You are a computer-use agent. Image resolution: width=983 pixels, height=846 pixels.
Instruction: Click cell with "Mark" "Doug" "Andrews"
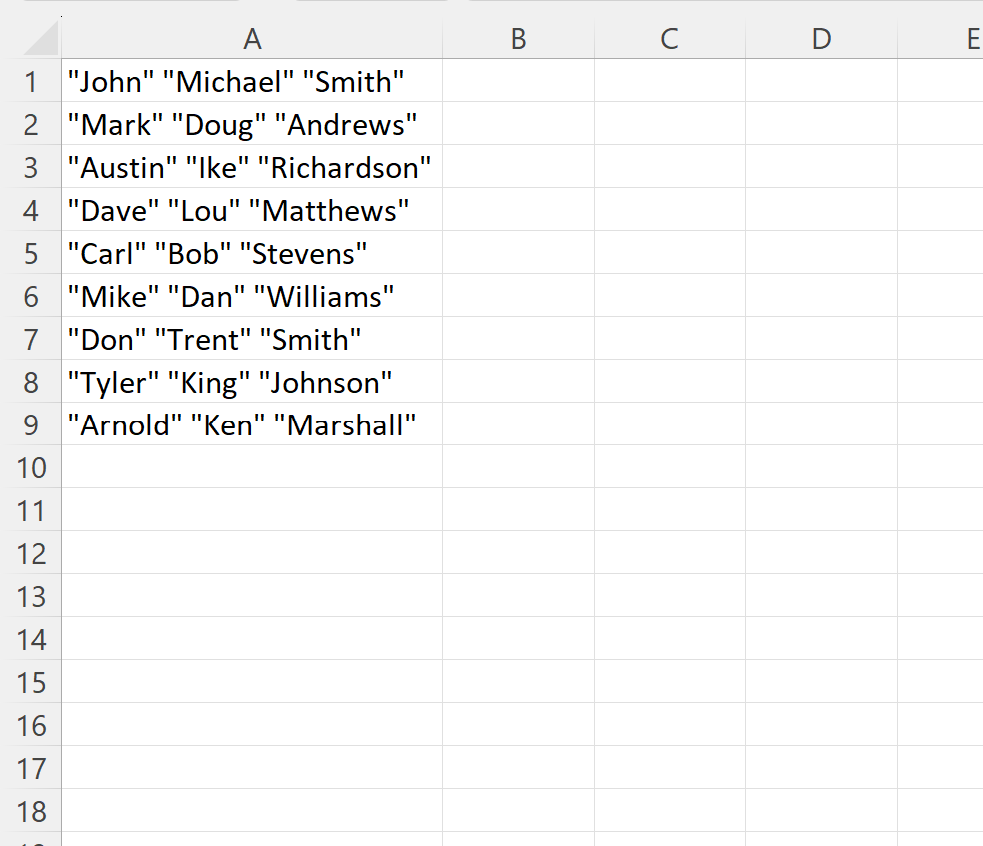coord(252,124)
